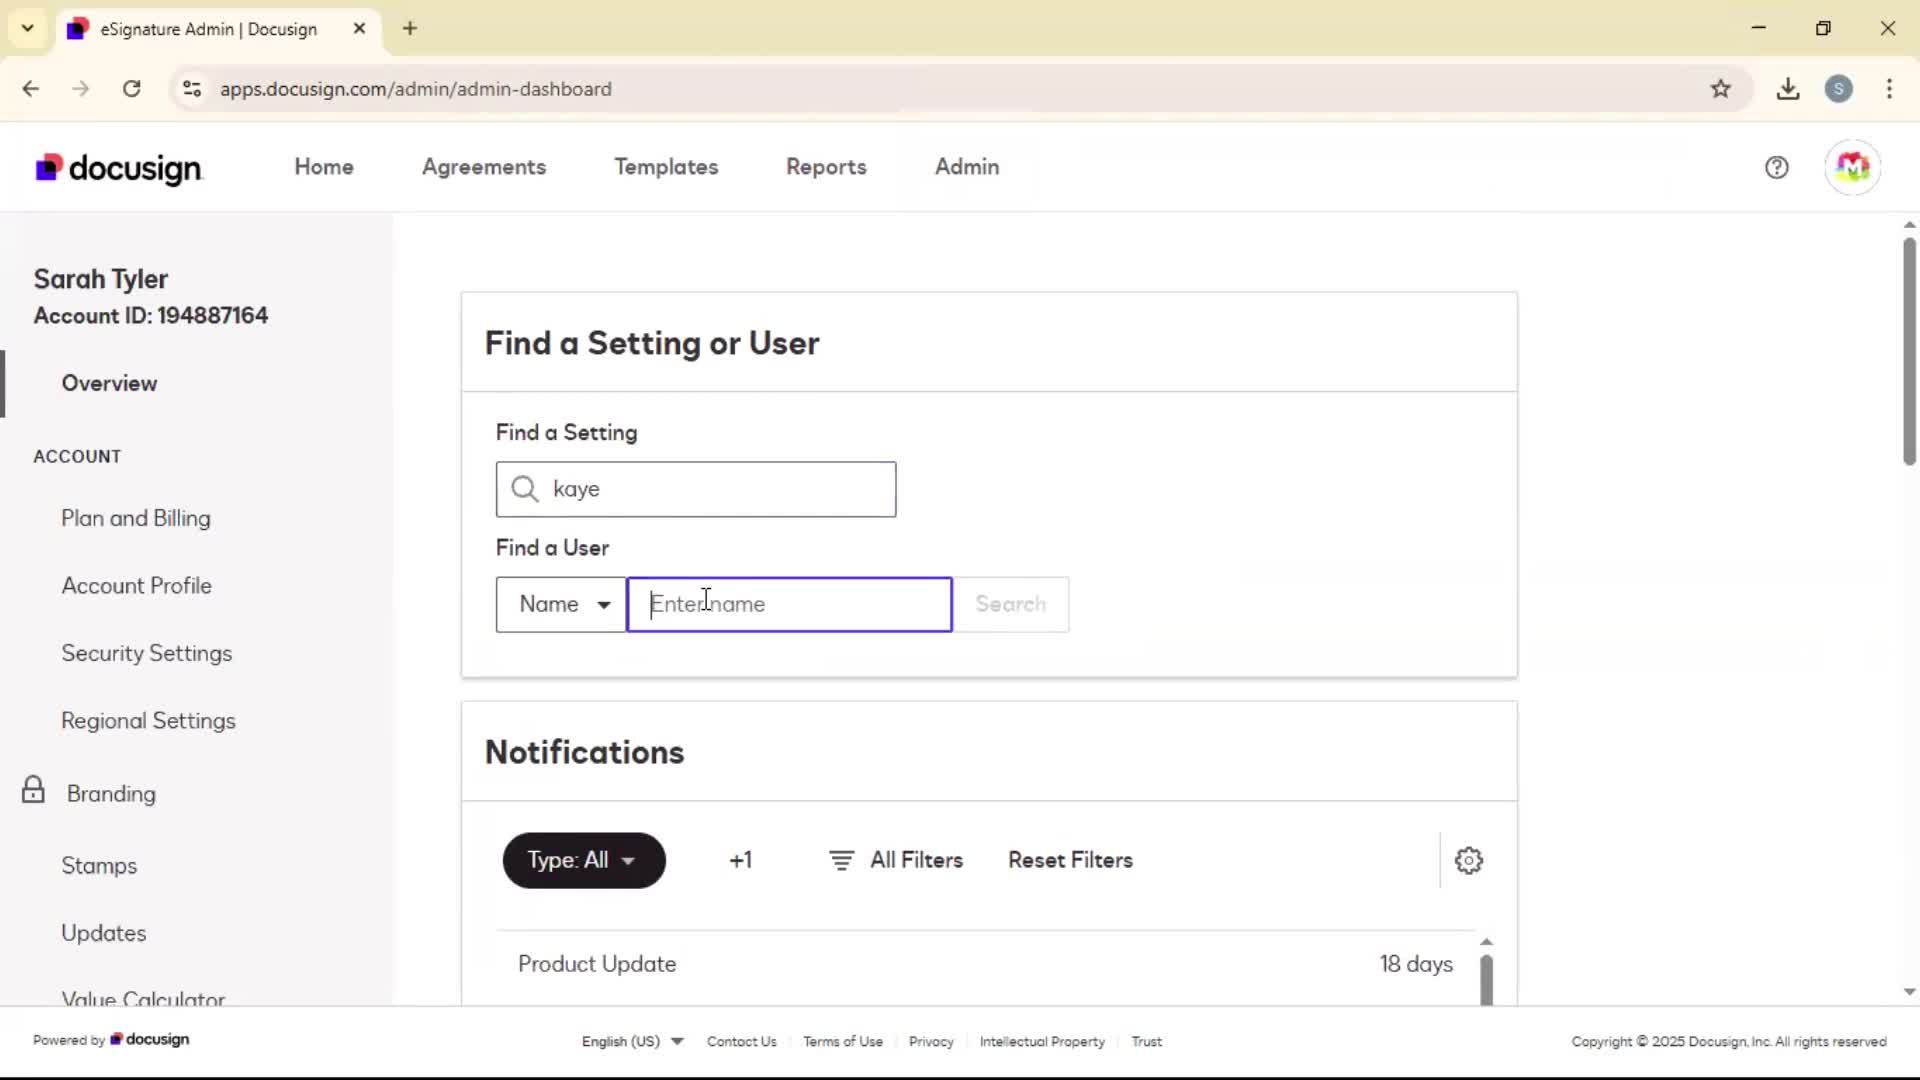Open Stamps in the sidebar
The image size is (1920, 1080).
click(99, 866)
